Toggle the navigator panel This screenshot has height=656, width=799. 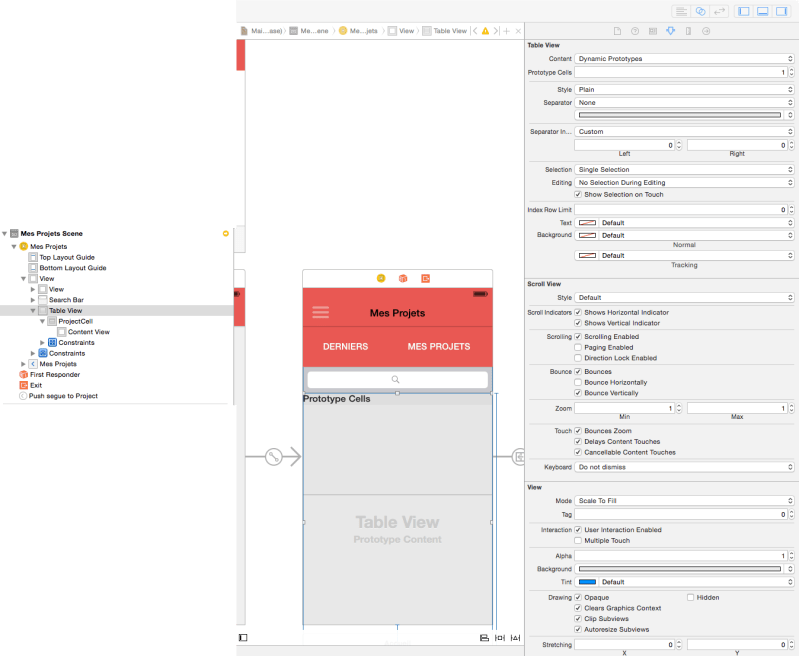(744, 11)
